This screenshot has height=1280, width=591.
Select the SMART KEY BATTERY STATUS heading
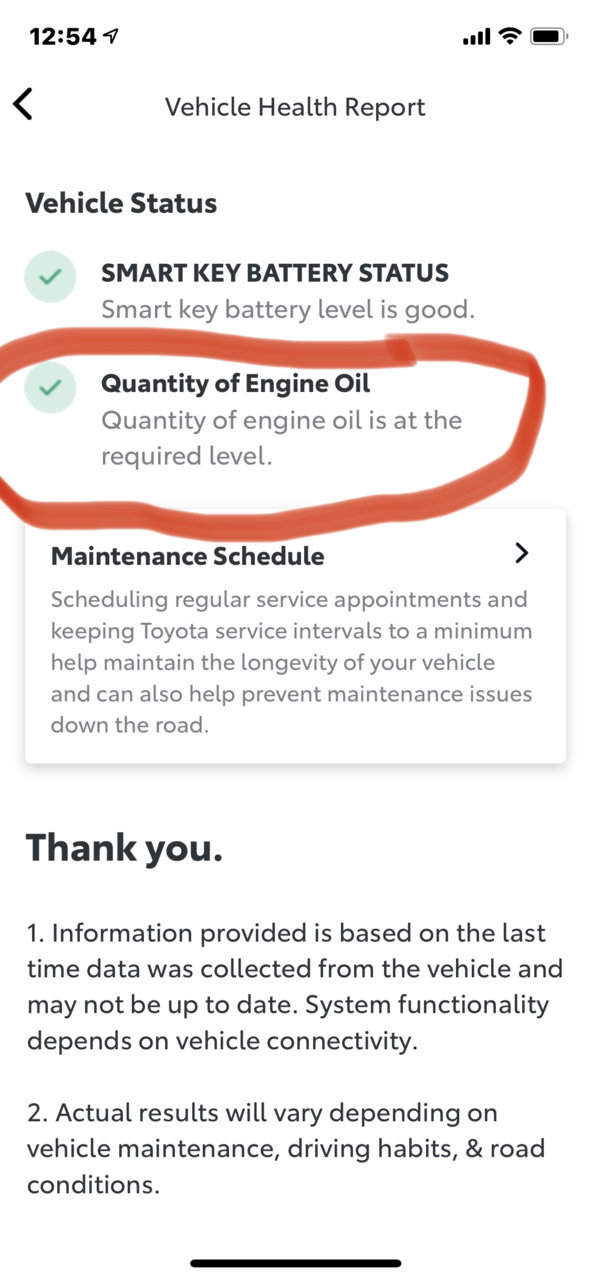click(275, 273)
